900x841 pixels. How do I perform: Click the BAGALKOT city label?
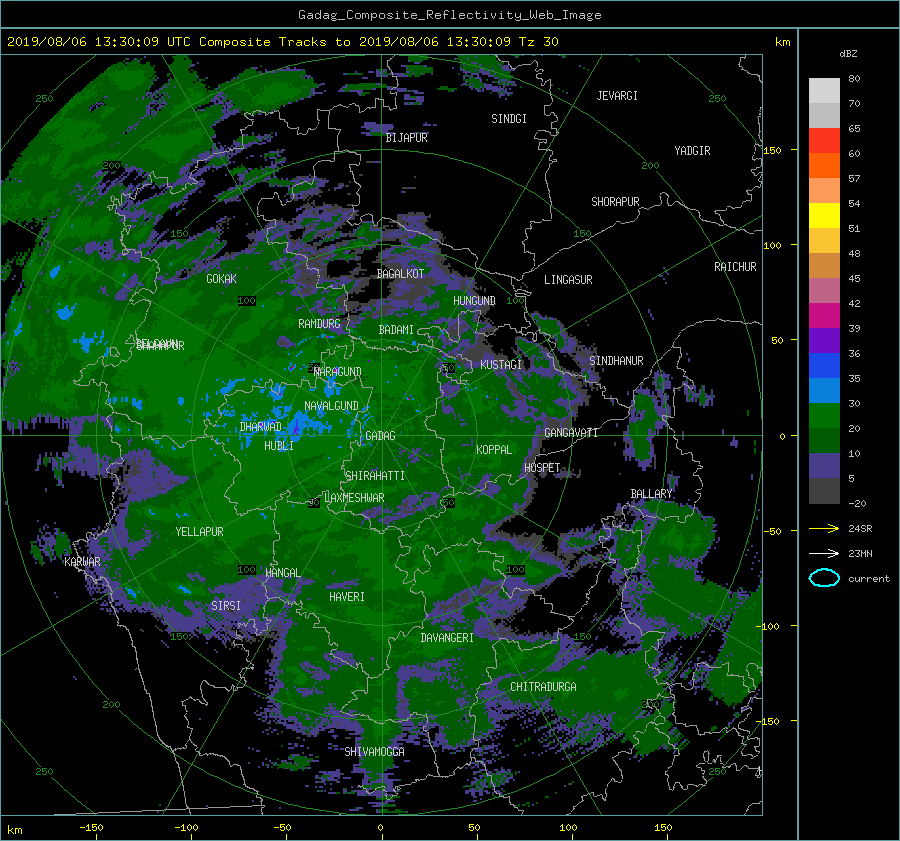pyautogui.click(x=400, y=274)
